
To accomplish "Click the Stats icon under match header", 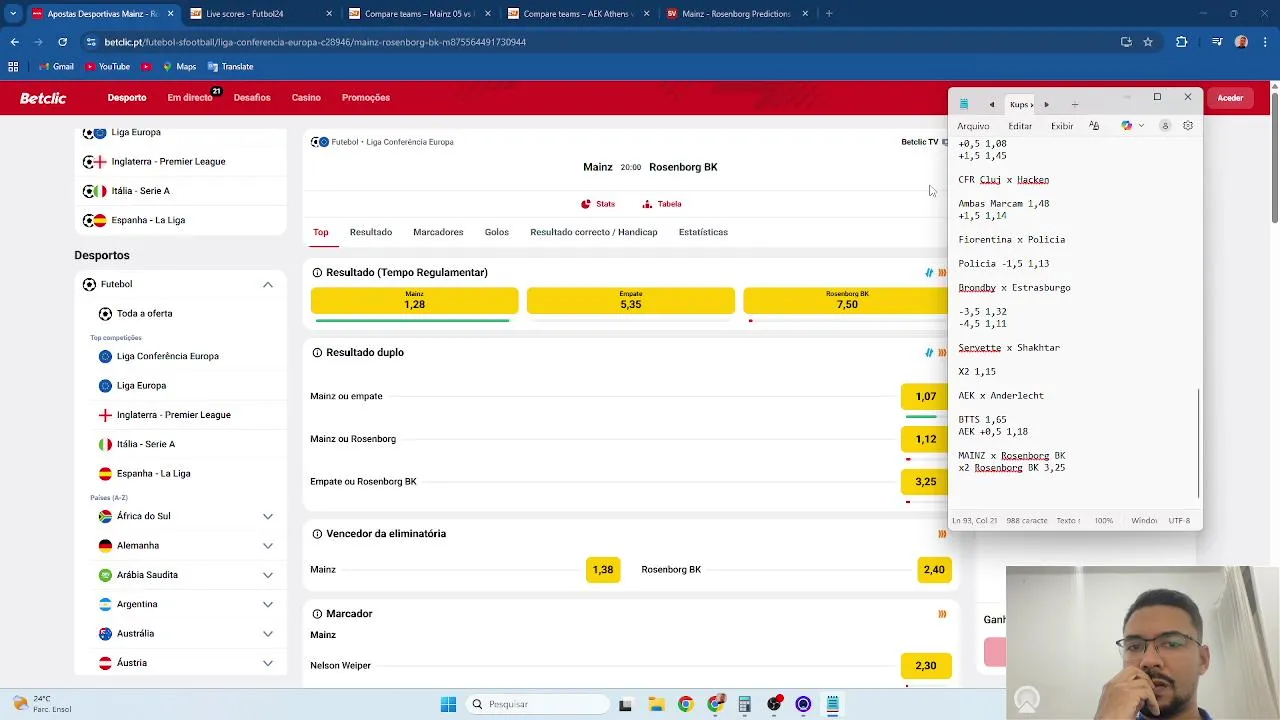I will [x=586, y=204].
